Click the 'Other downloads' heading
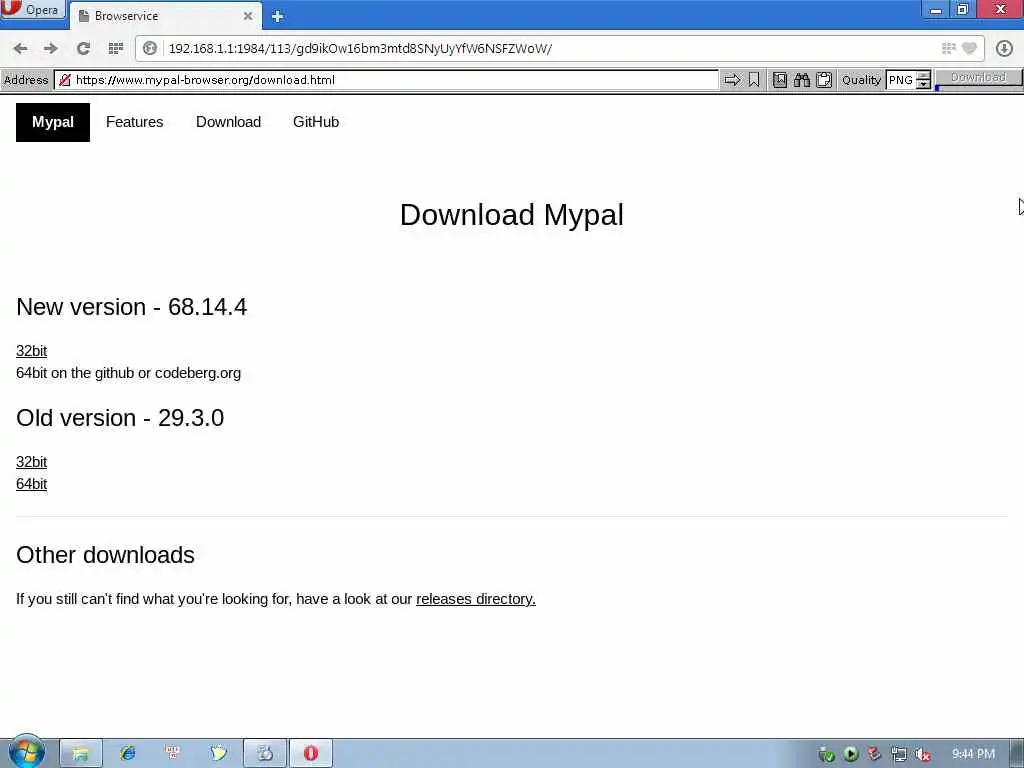The height and width of the screenshot is (768, 1024). point(105,555)
